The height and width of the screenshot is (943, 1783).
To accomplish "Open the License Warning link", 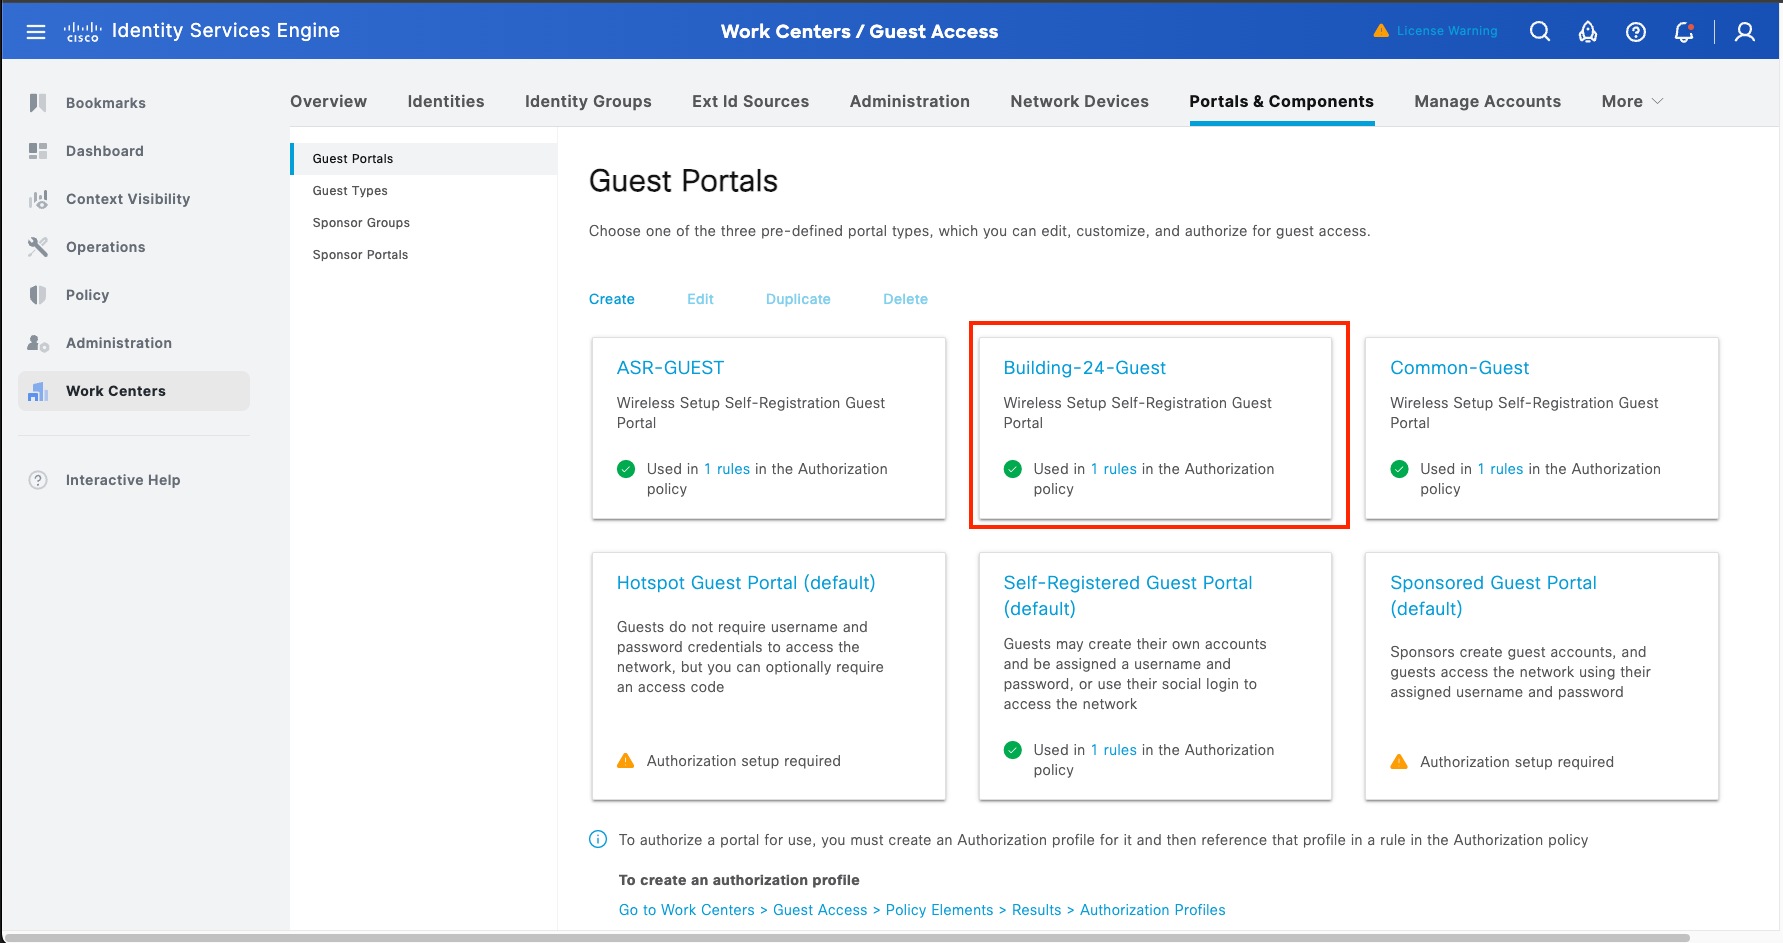I will 1447,31.
